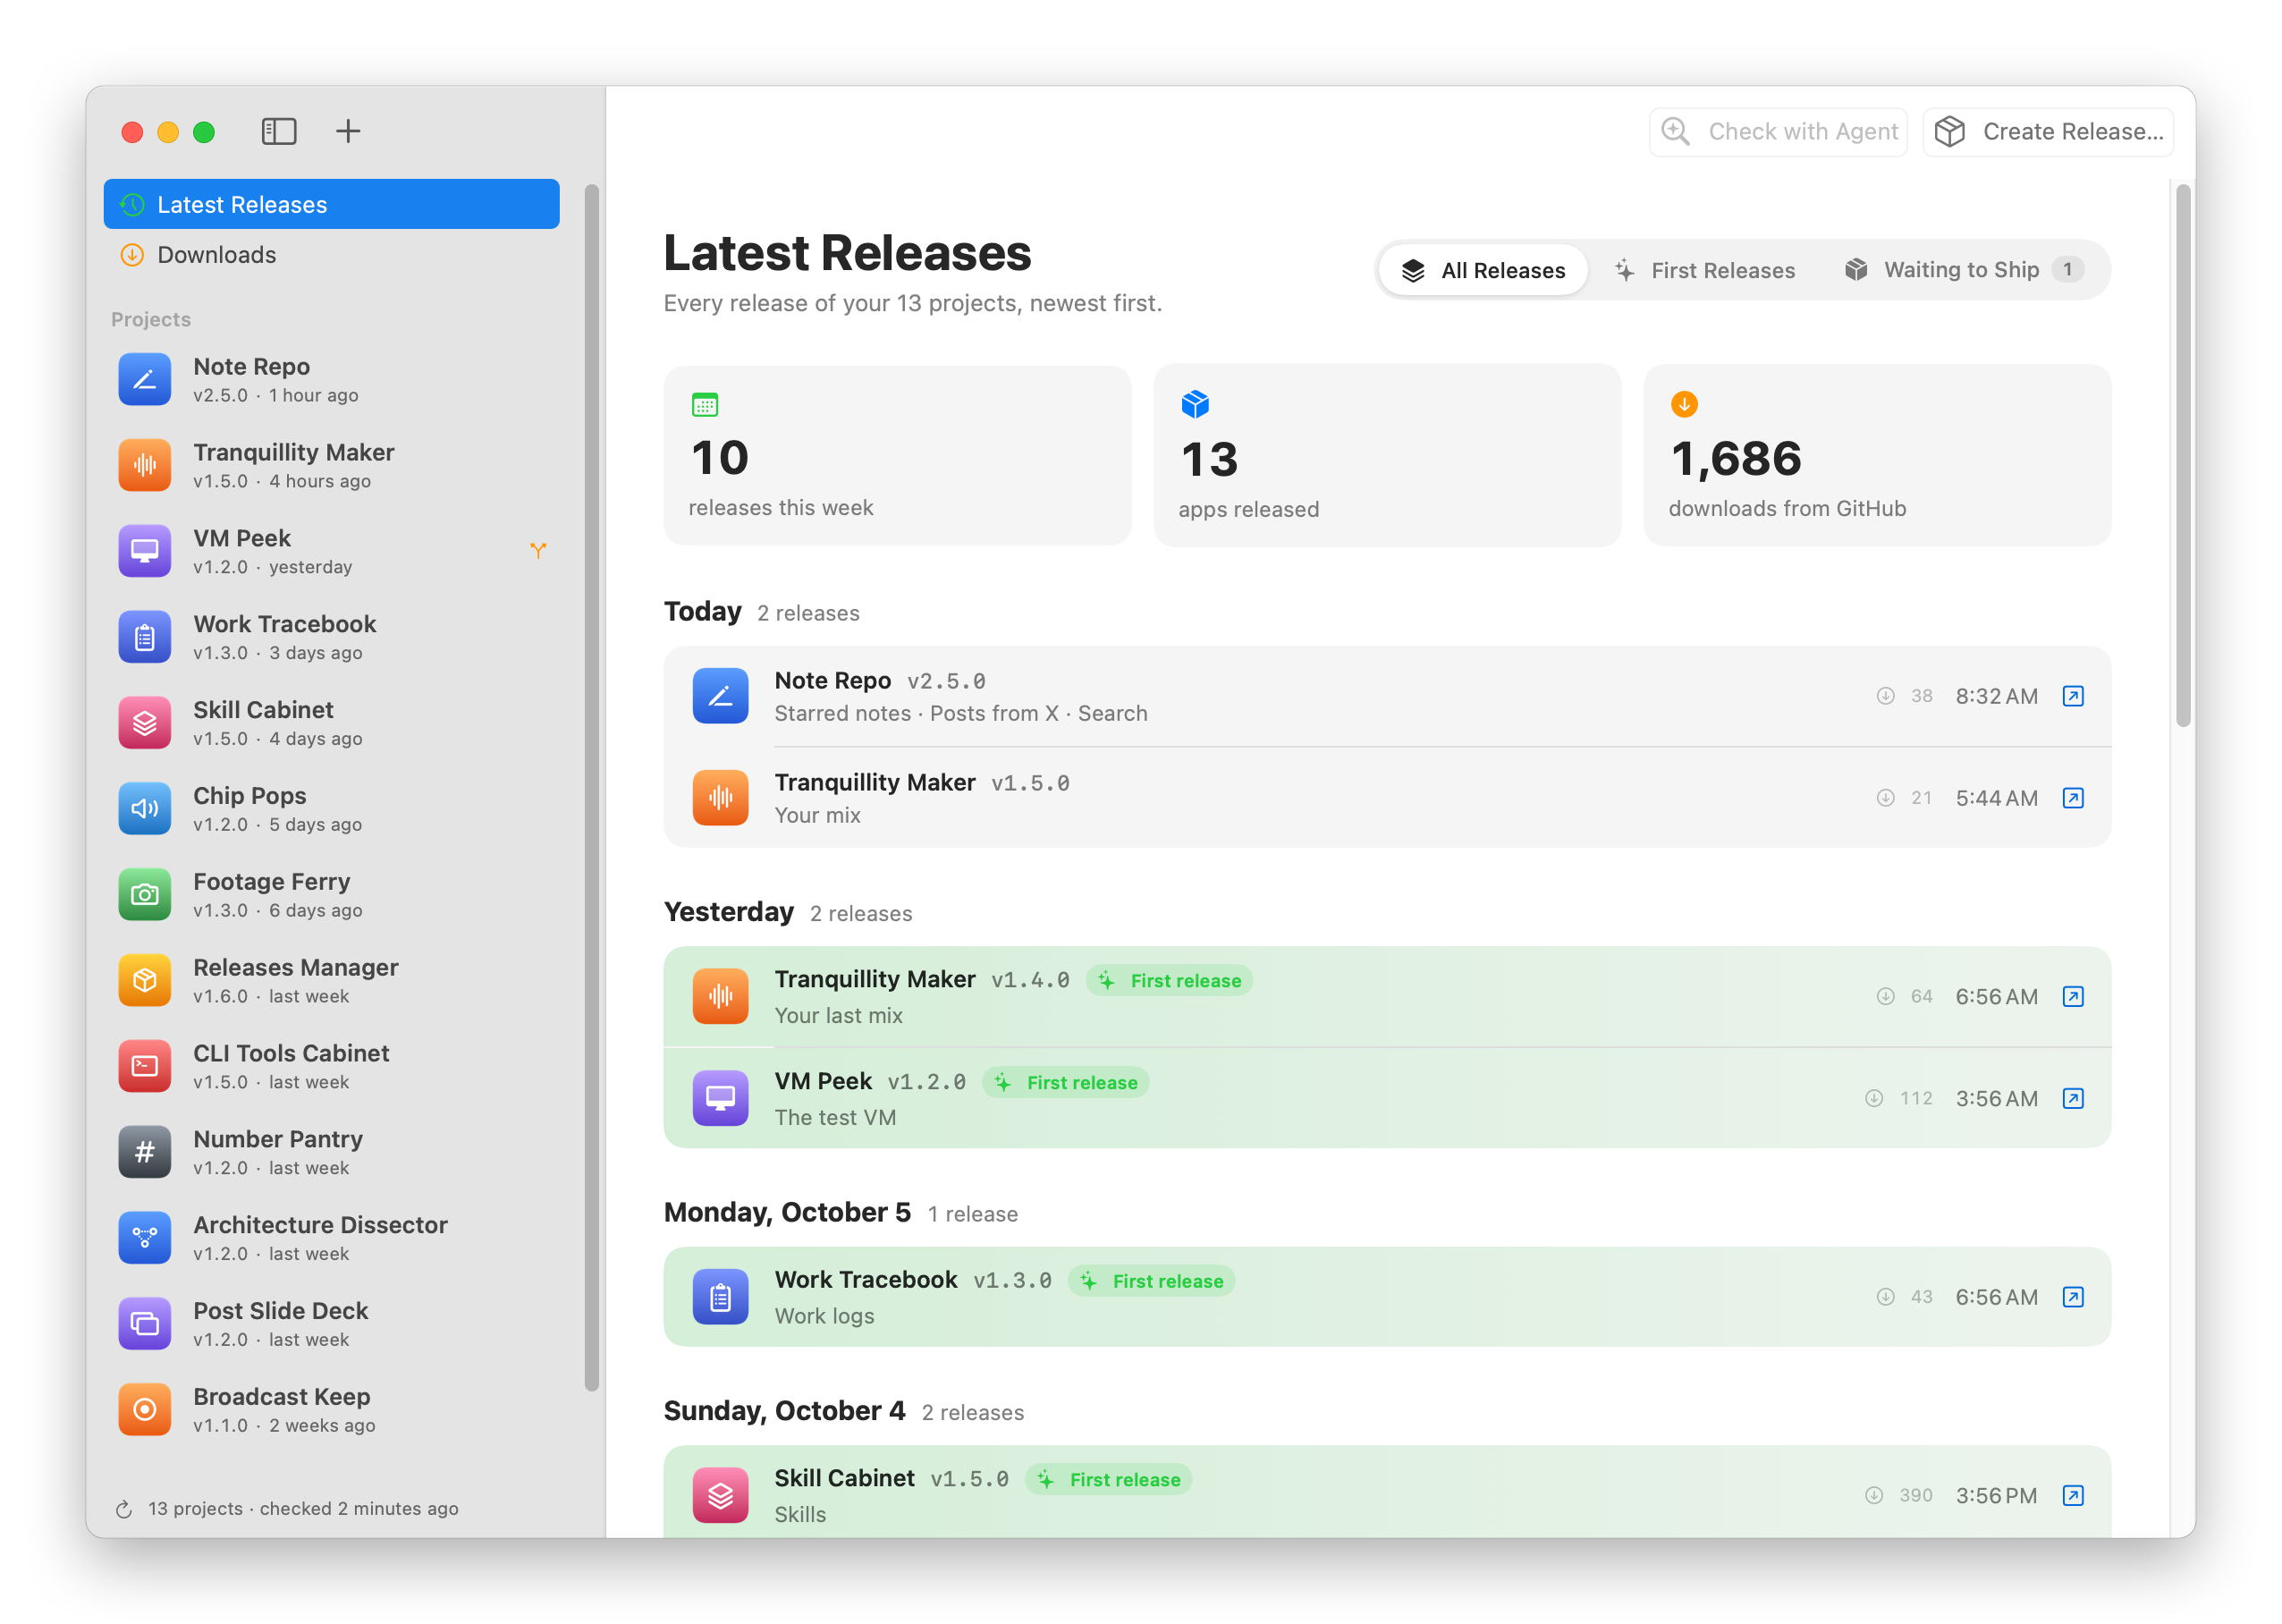Select Latest Releases in the sidebar
2282x1624 pixels.
tap(331, 204)
